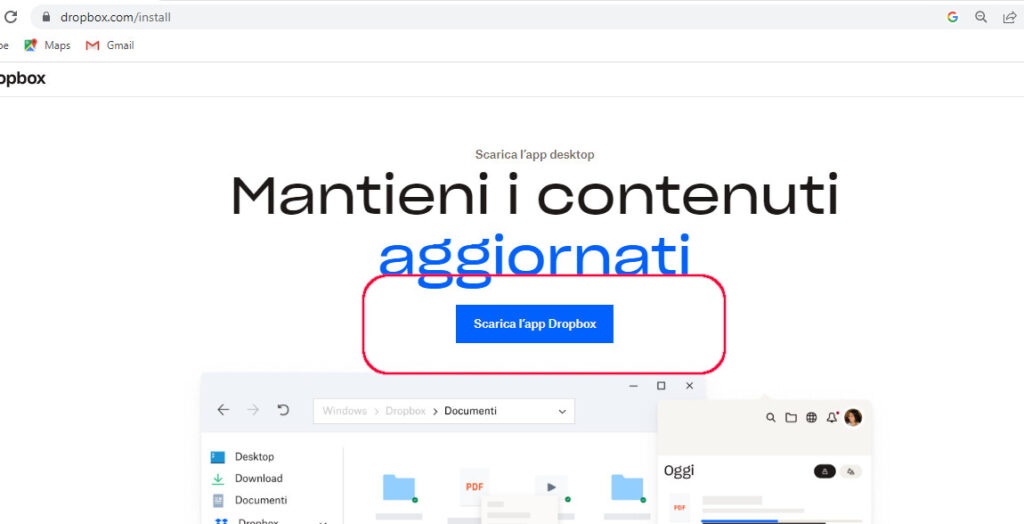Click Documenti in the breadcrumb path
The height and width of the screenshot is (524, 1024).
point(470,411)
